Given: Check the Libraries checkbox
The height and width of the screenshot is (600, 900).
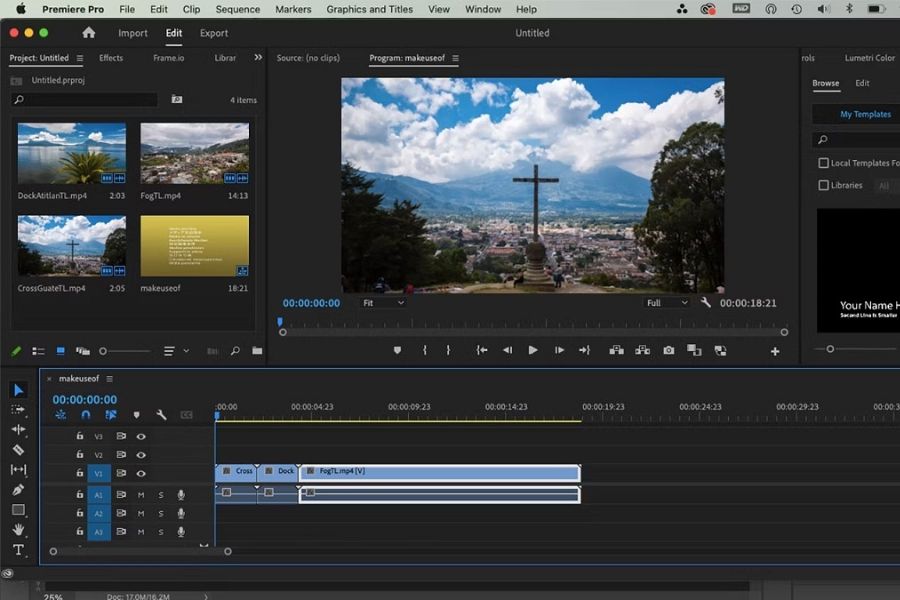Looking at the screenshot, I should click(x=823, y=185).
